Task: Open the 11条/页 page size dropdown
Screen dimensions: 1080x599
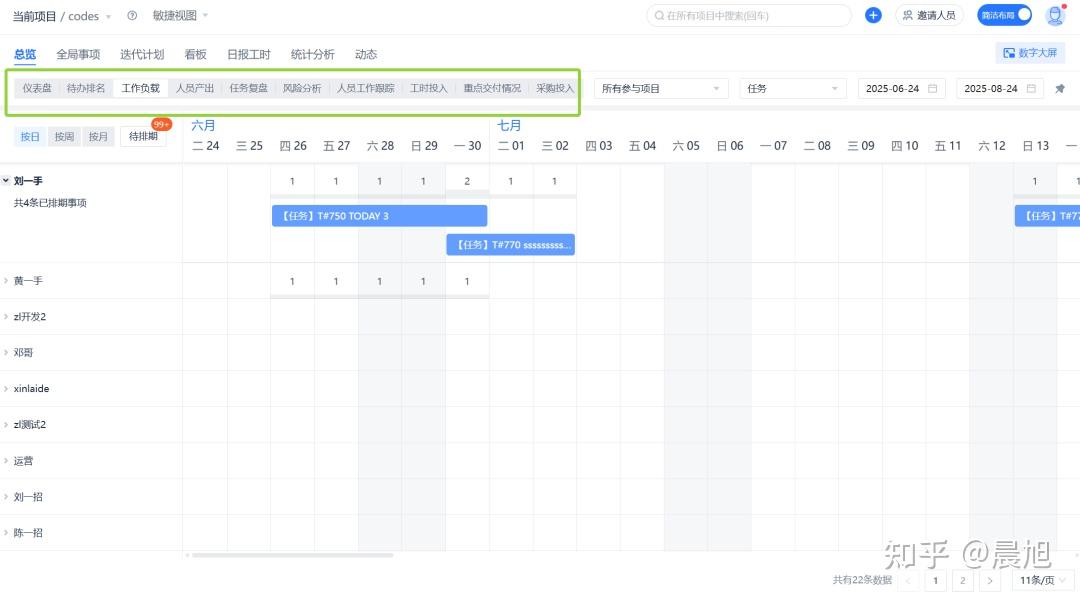Action: pyautogui.click(x=1045, y=580)
